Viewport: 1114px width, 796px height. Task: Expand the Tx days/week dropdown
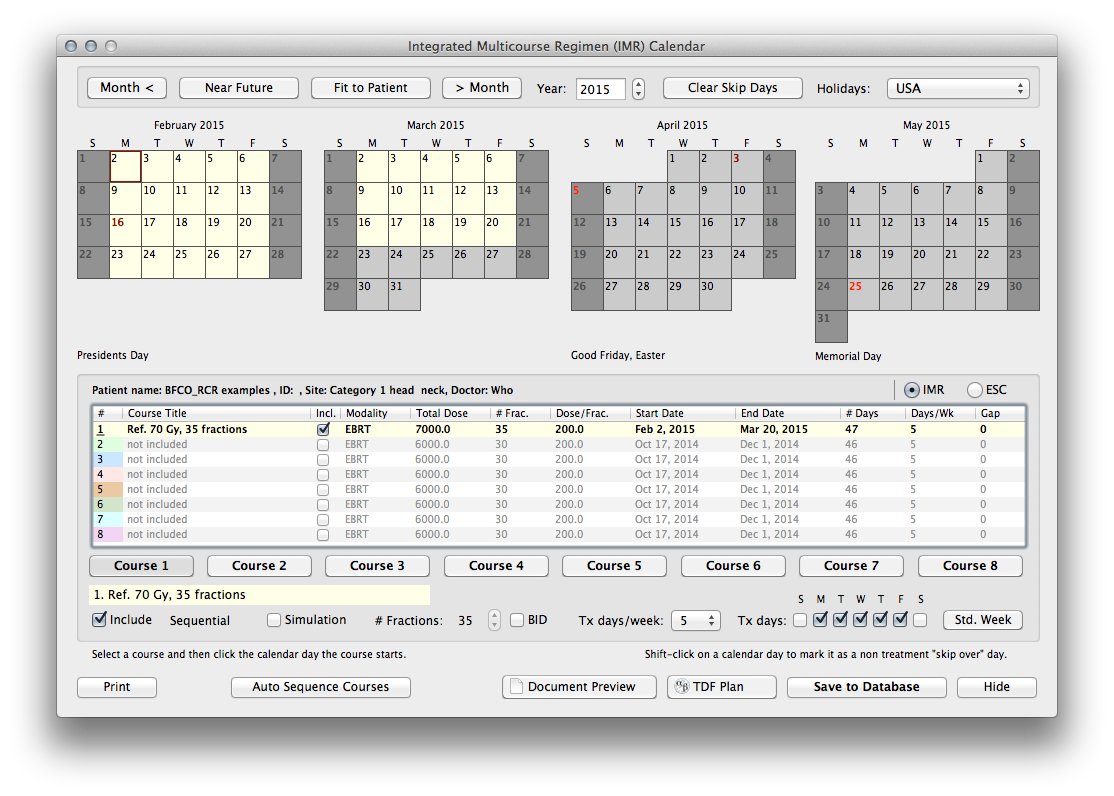coord(695,620)
